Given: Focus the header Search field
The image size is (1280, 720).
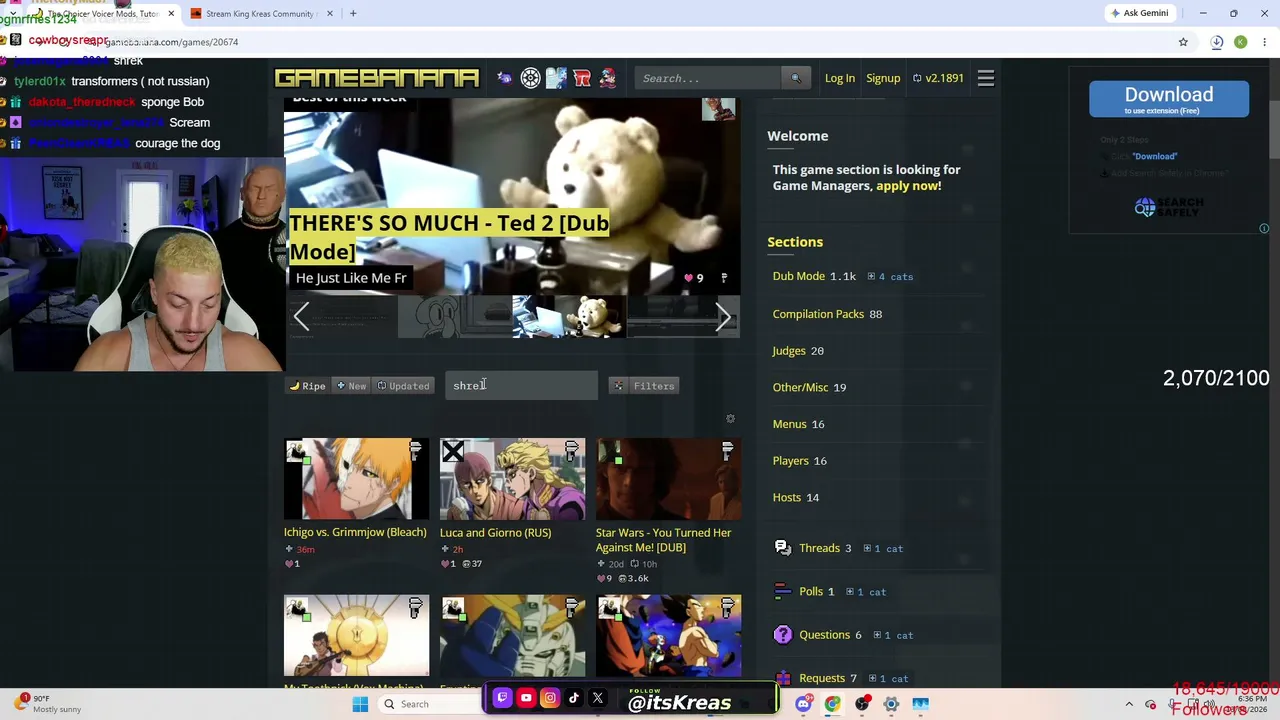Looking at the screenshot, I should (708, 78).
